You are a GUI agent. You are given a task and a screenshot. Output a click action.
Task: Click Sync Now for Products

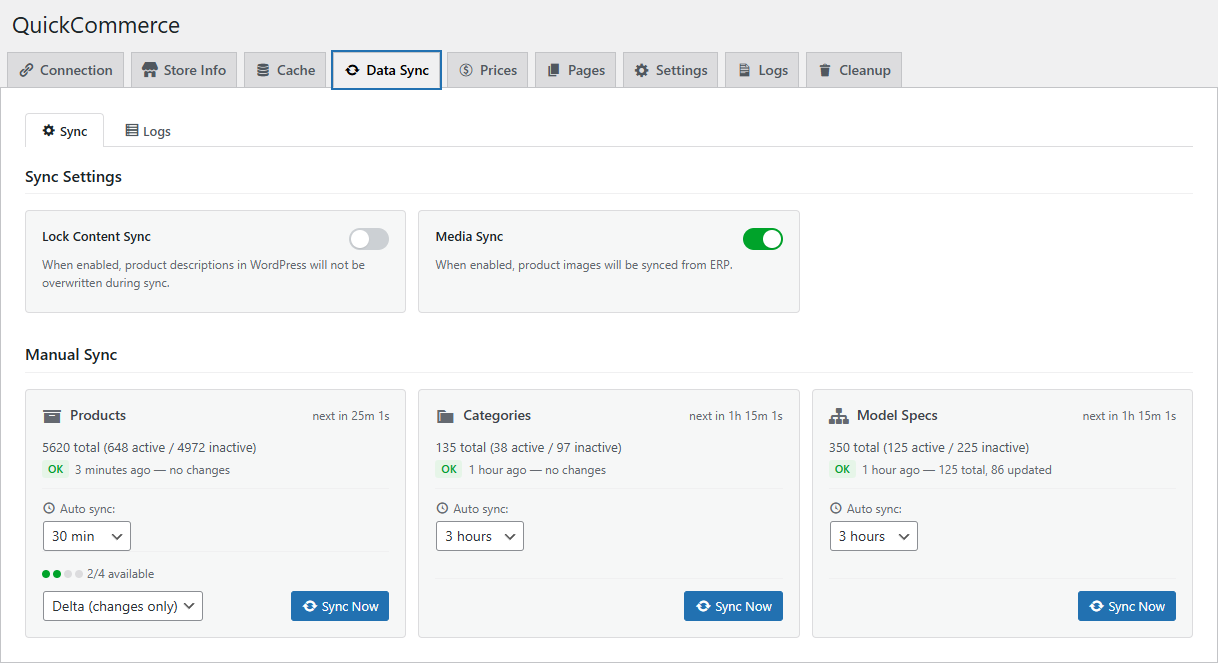(340, 606)
